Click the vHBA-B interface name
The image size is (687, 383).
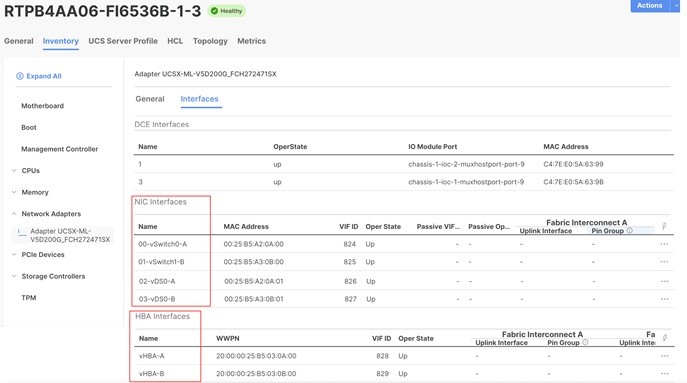pos(152,374)
